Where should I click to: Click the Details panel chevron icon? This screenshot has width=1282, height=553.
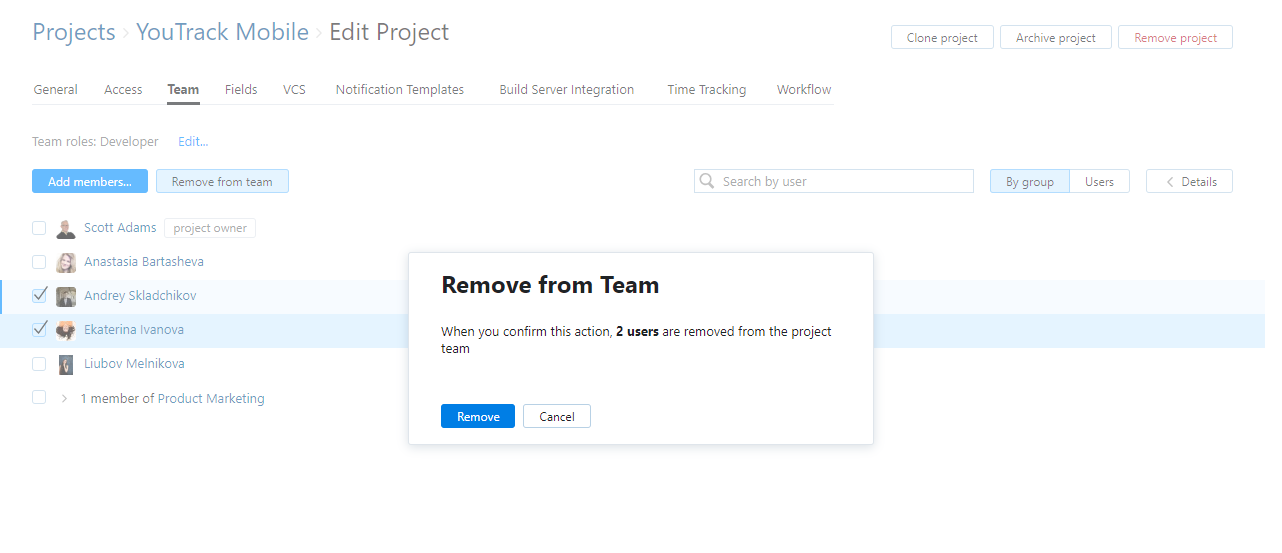(1166, 182)
